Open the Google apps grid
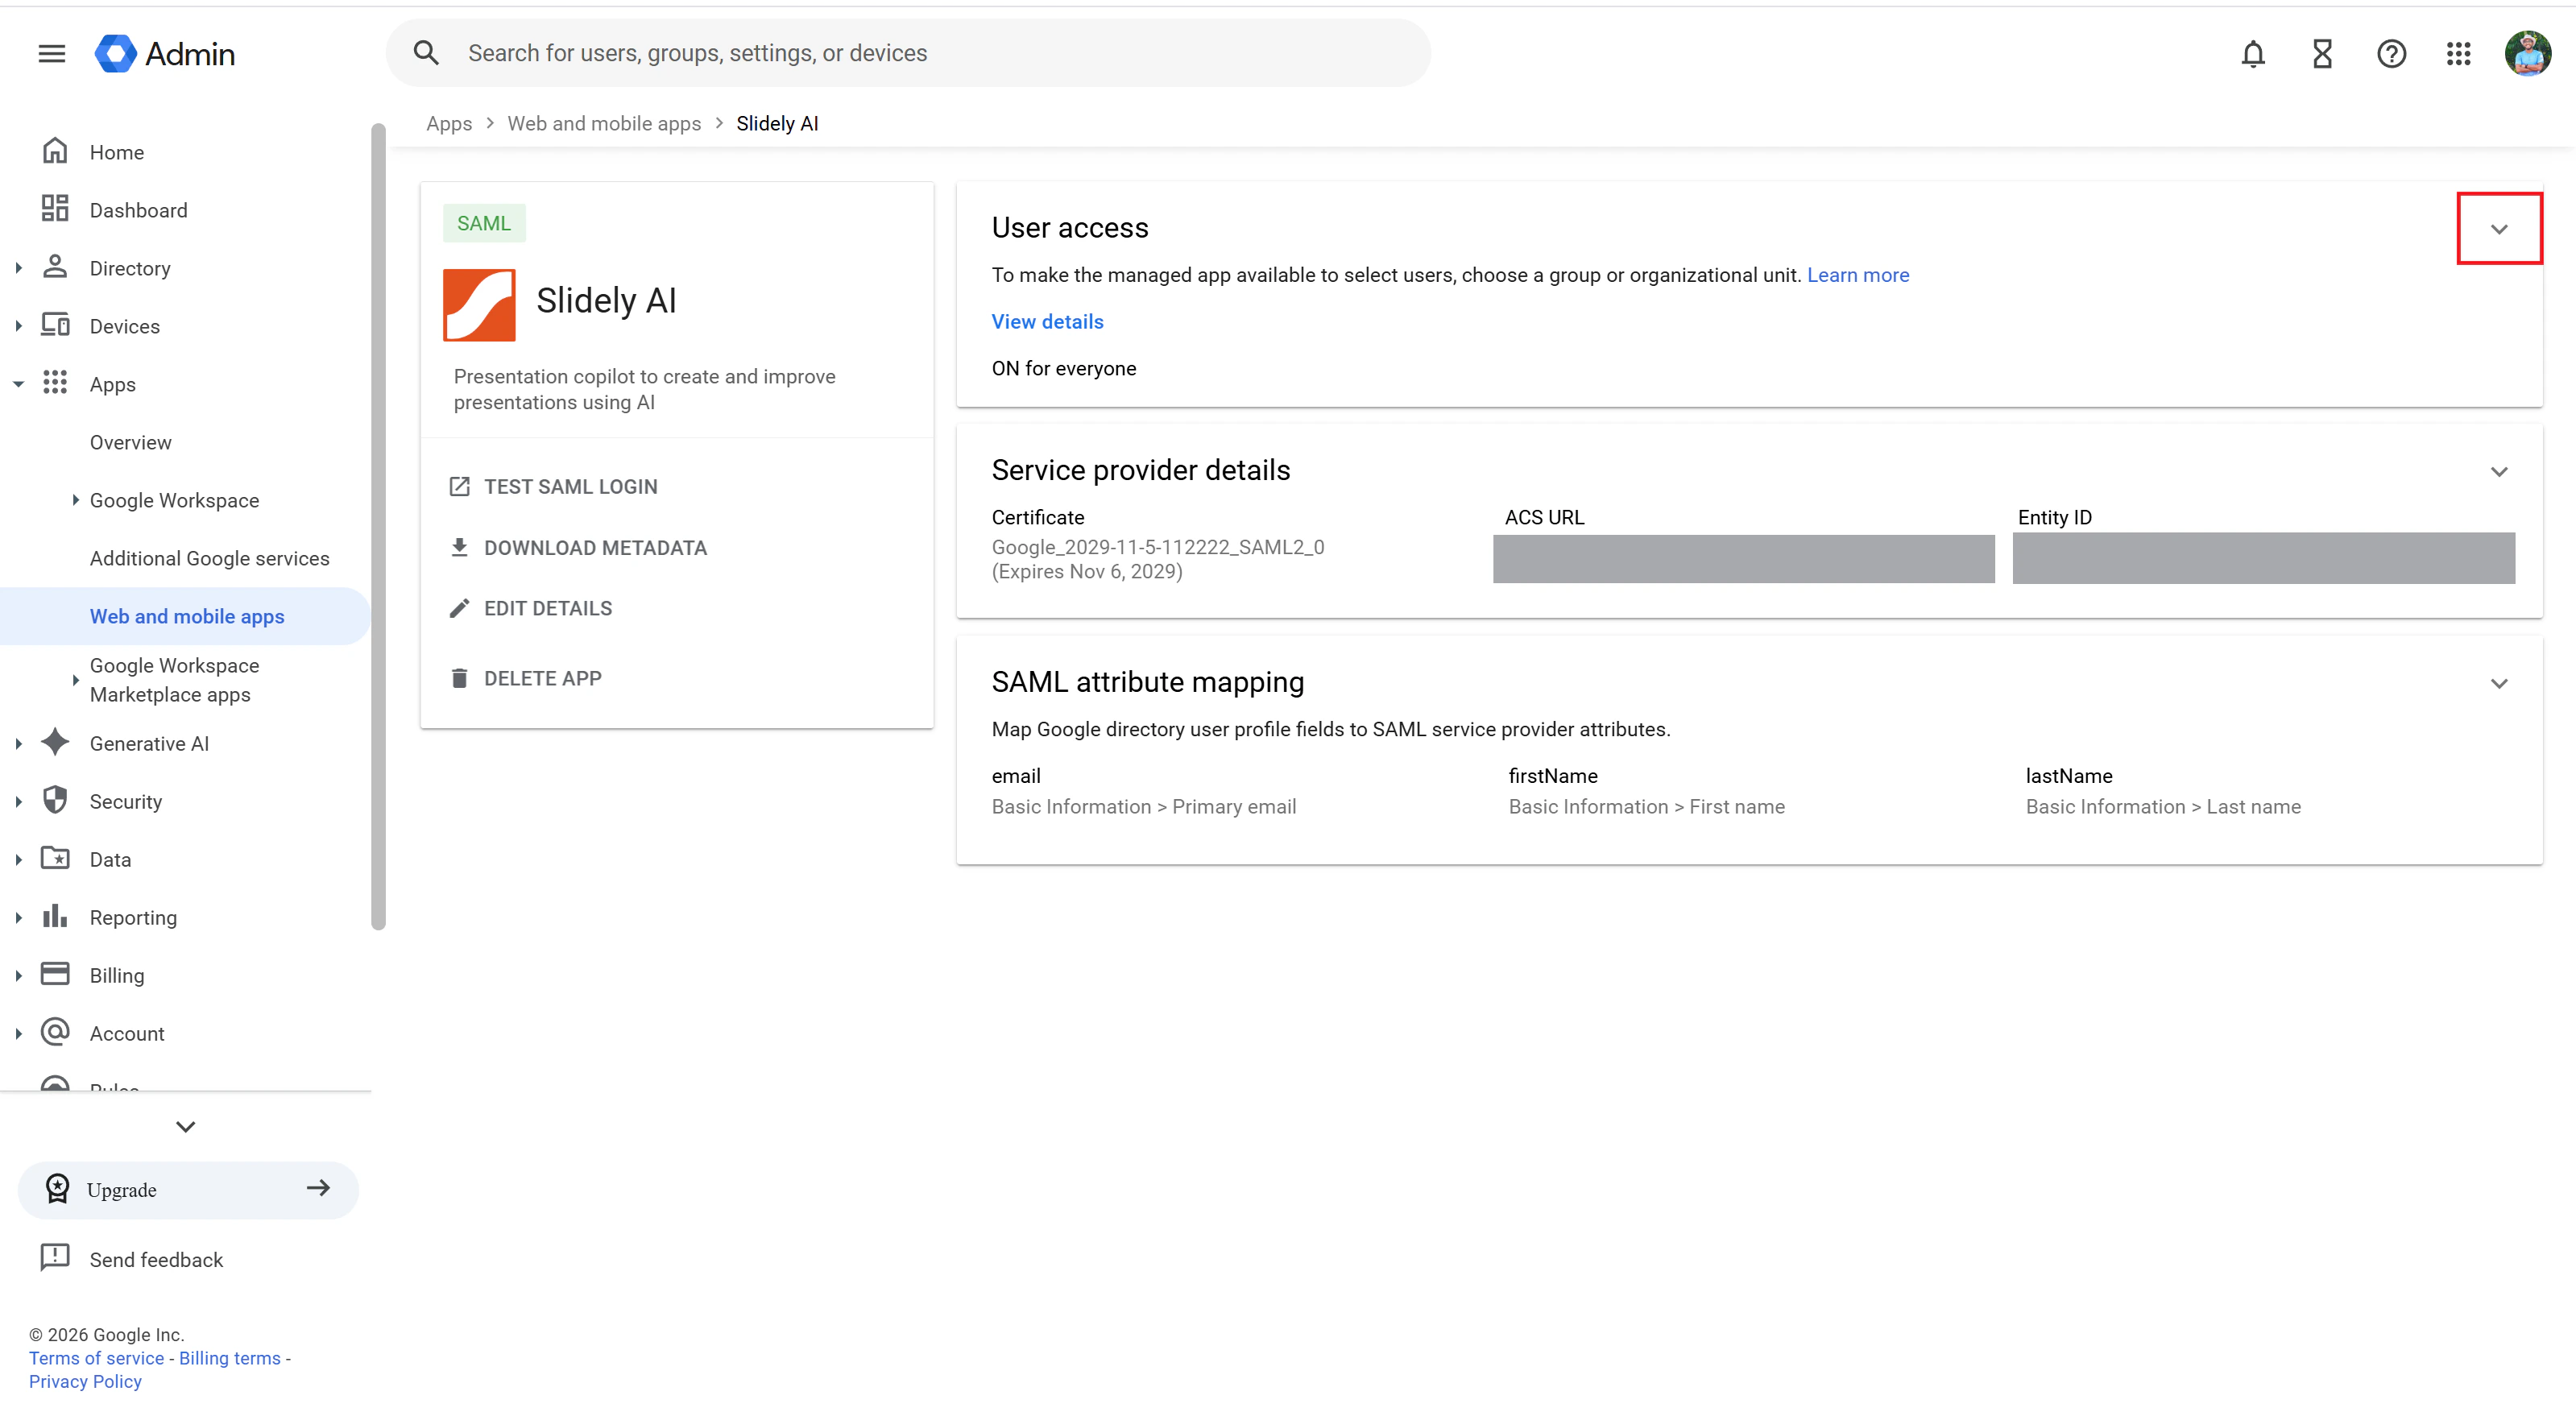The width and height of the screenshot is (2576, 1408). [x=2458, y=54]
